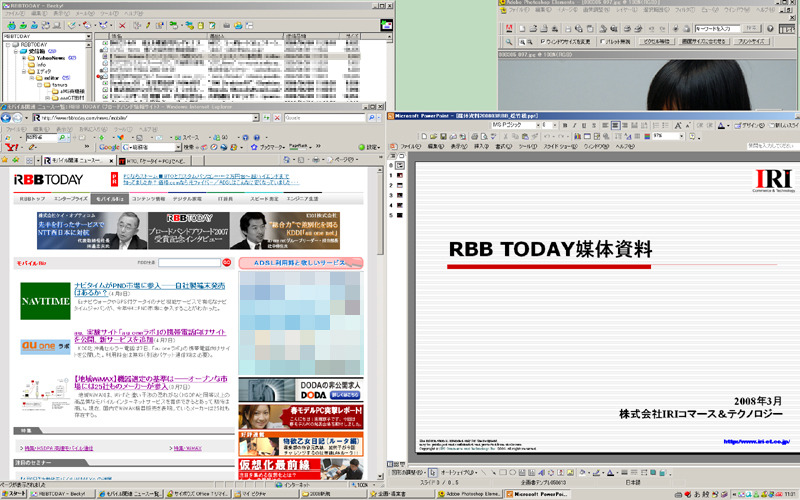The image size is (800, 500).
Task: Click Save icon in PowerPoint toolbar
Action: [x=443, y=136]
